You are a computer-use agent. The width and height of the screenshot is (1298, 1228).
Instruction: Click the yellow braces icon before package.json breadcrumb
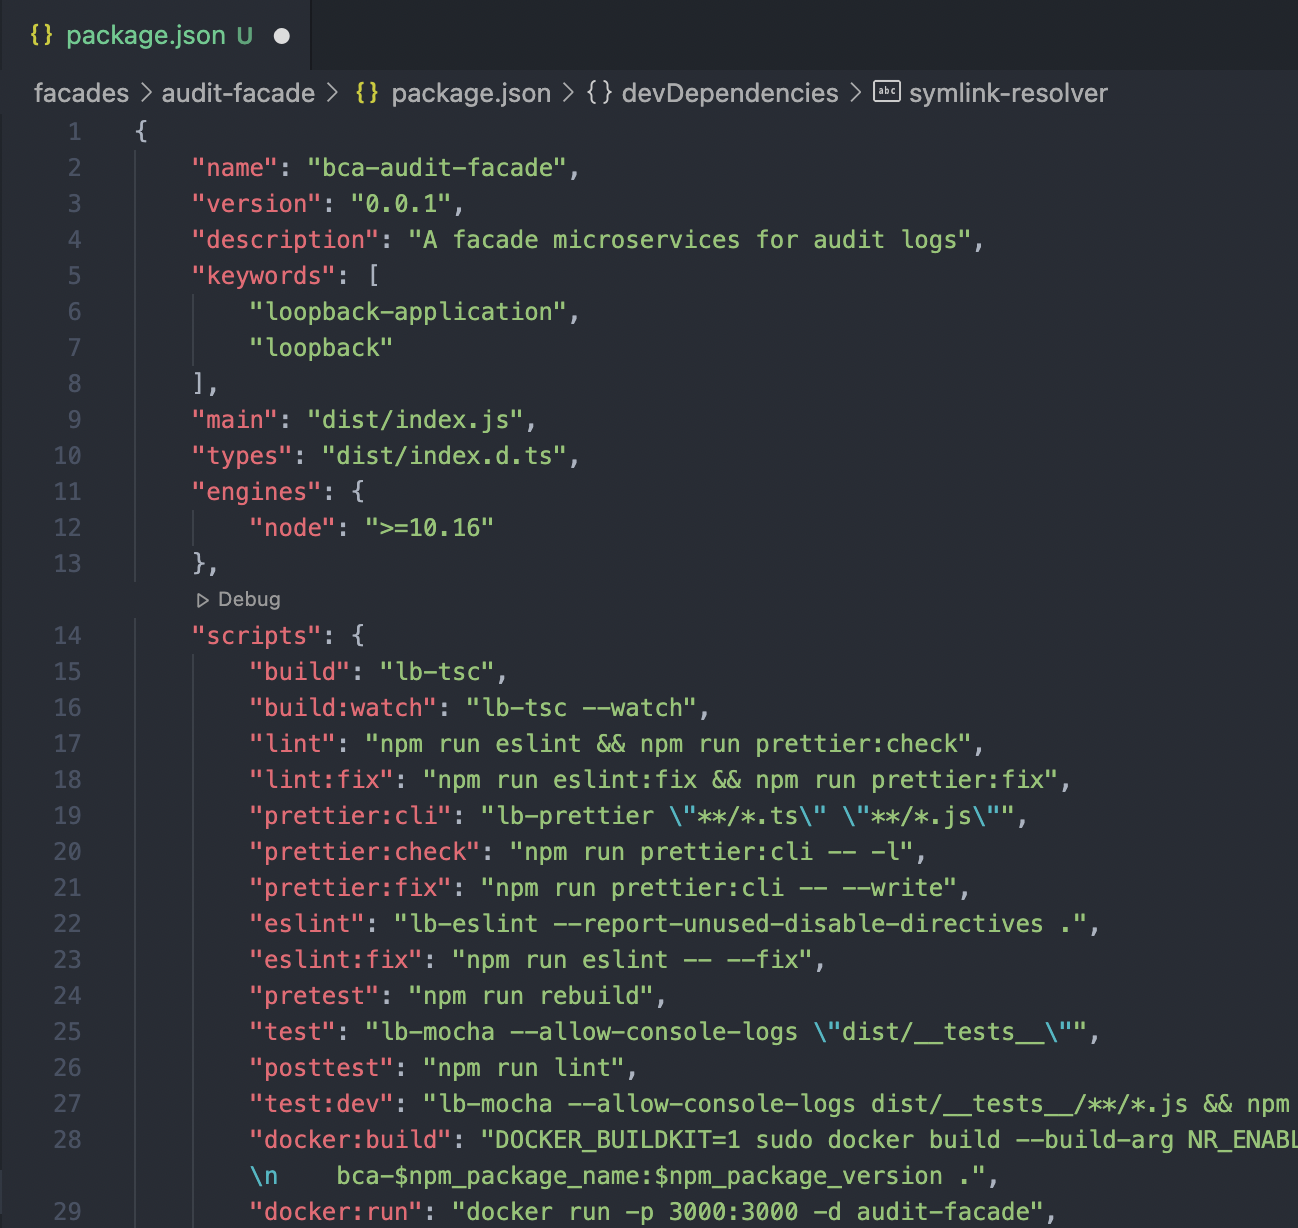tap(366, 92)
